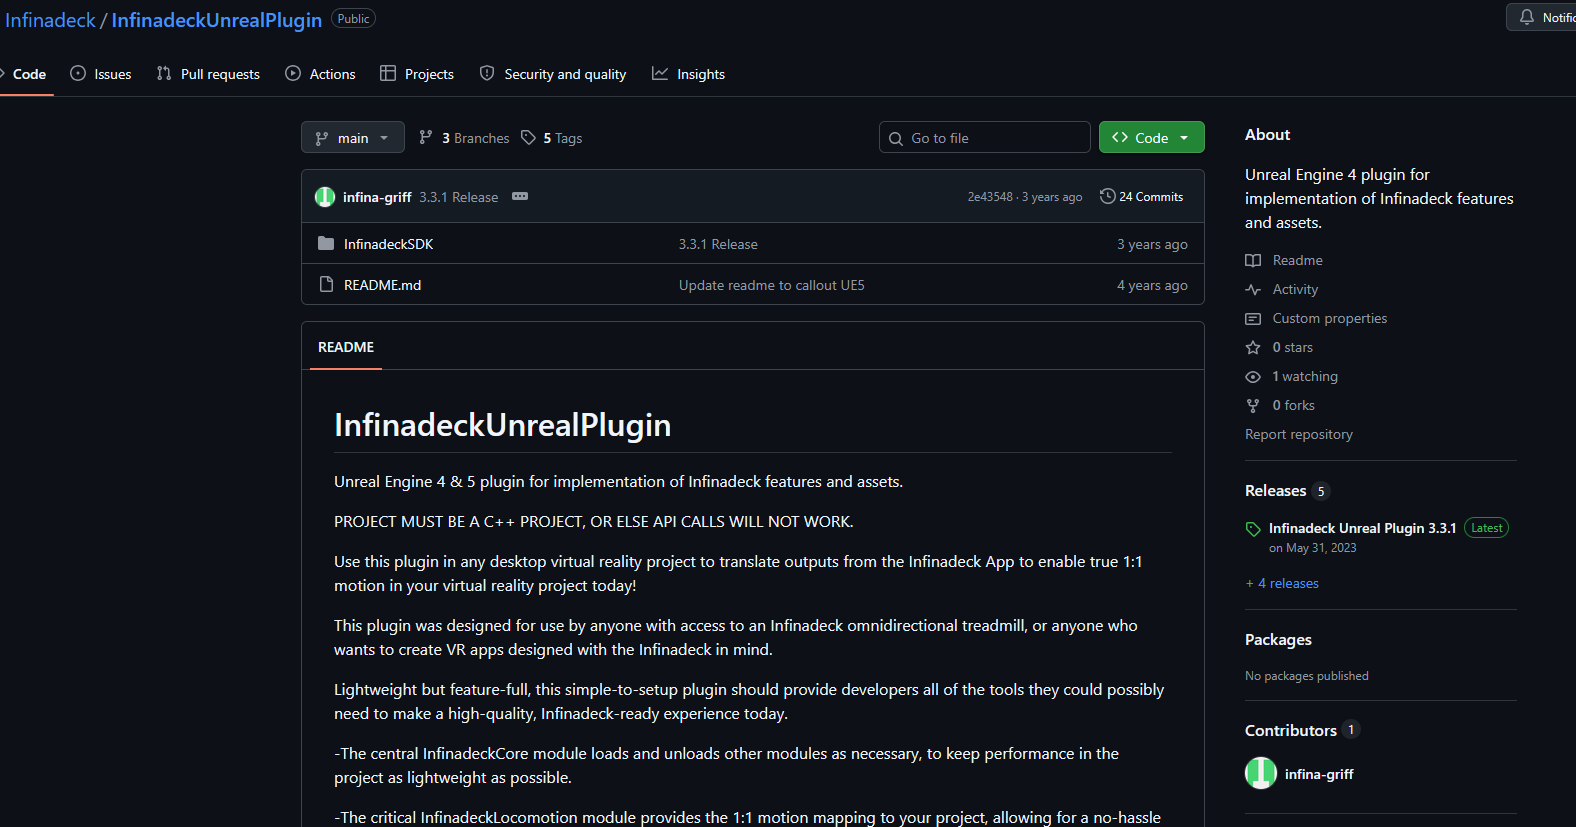Viewport: 1576px width, 827px height.
Task: View the 5 Tags link
Action: [x=552, y=138]
